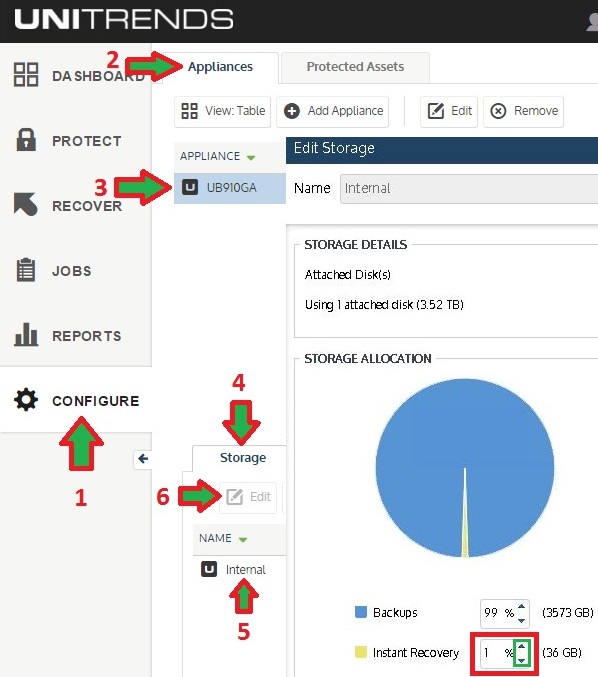Open the Jobs clipboard icon

[x=26, y=270]
